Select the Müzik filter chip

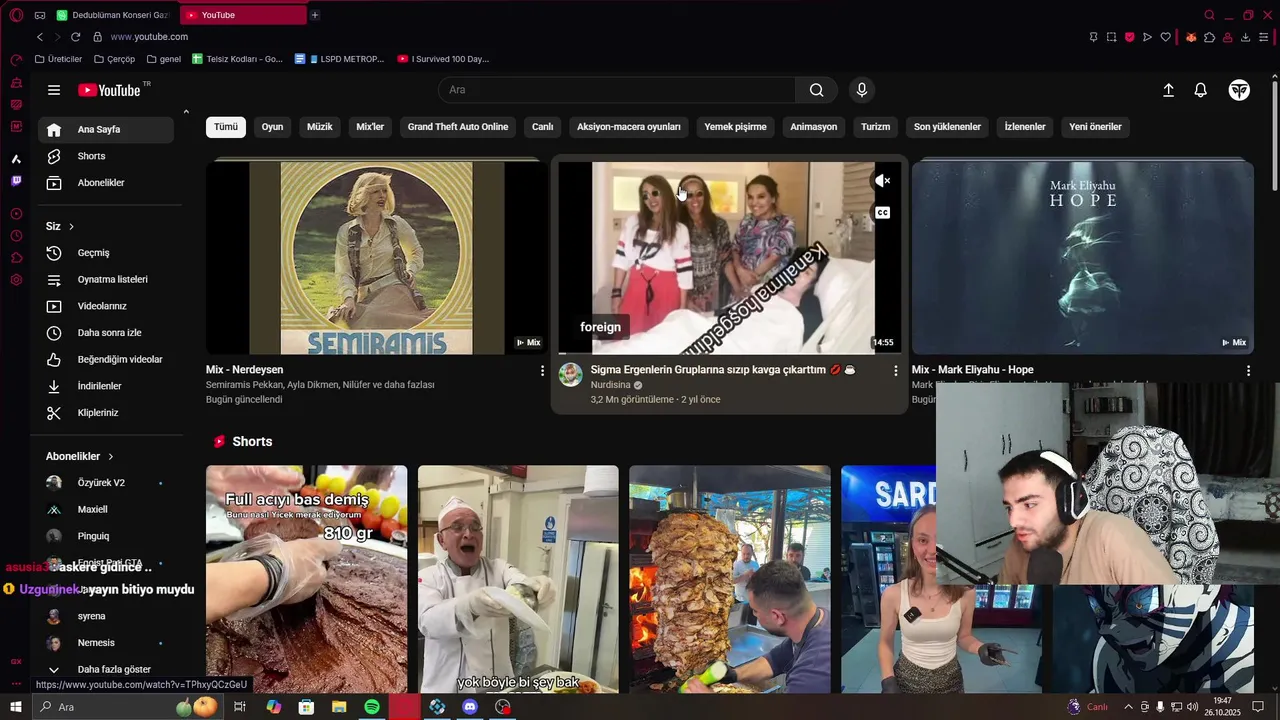pyautogui.click(x=320, y=127)
